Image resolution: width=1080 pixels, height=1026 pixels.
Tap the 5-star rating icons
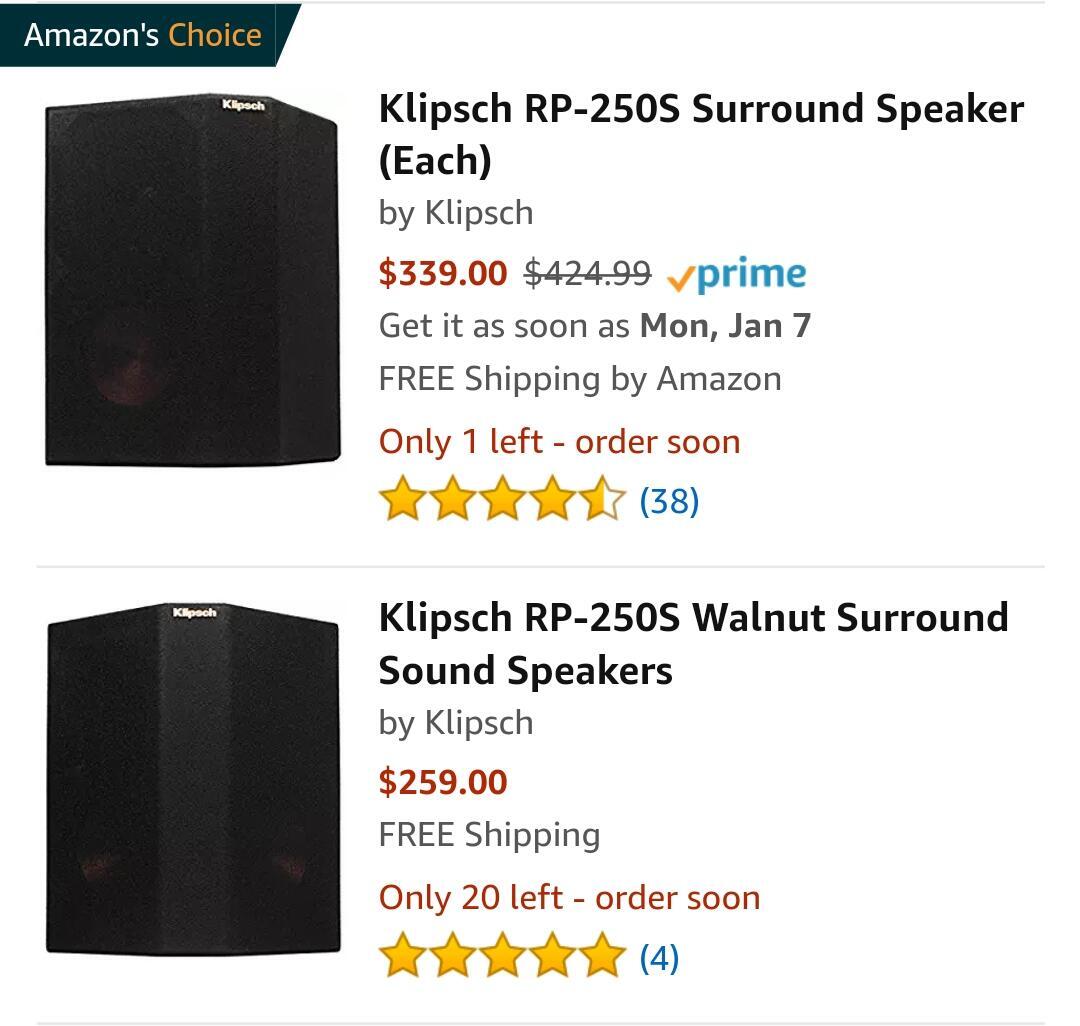[x=502, y=956]
